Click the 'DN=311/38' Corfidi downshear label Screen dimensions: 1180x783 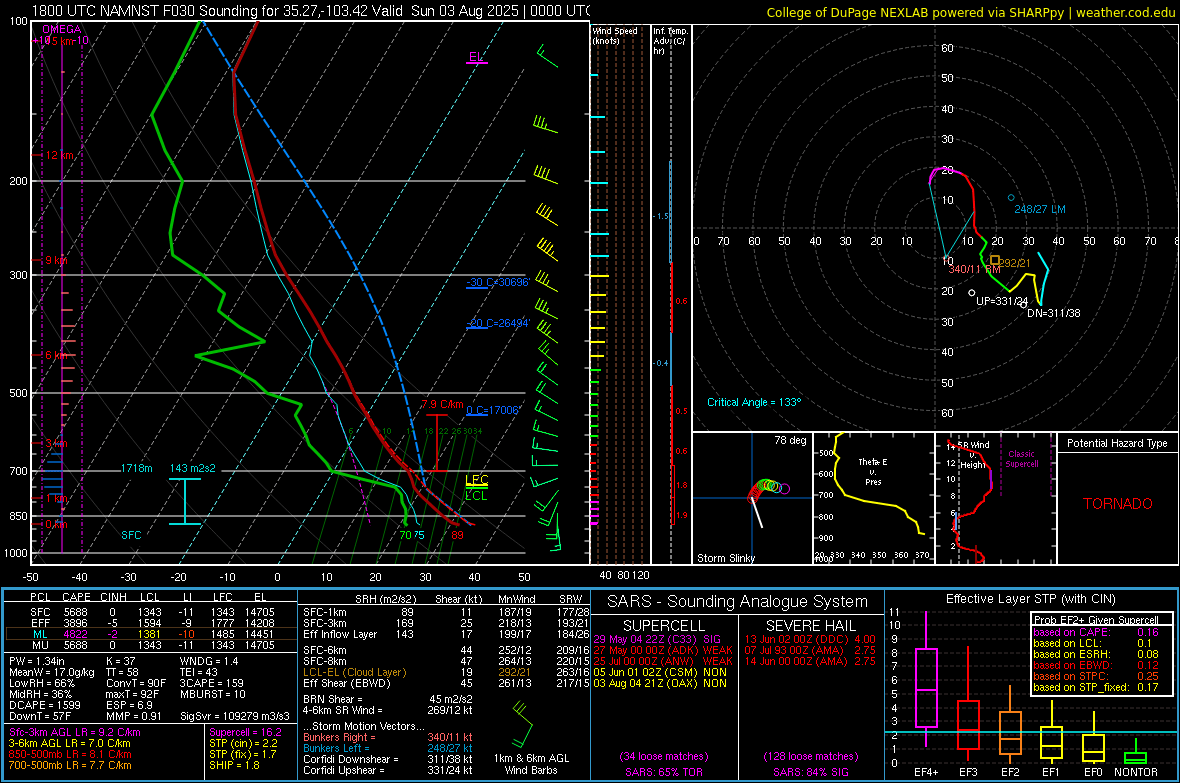tap(1054, 313)
